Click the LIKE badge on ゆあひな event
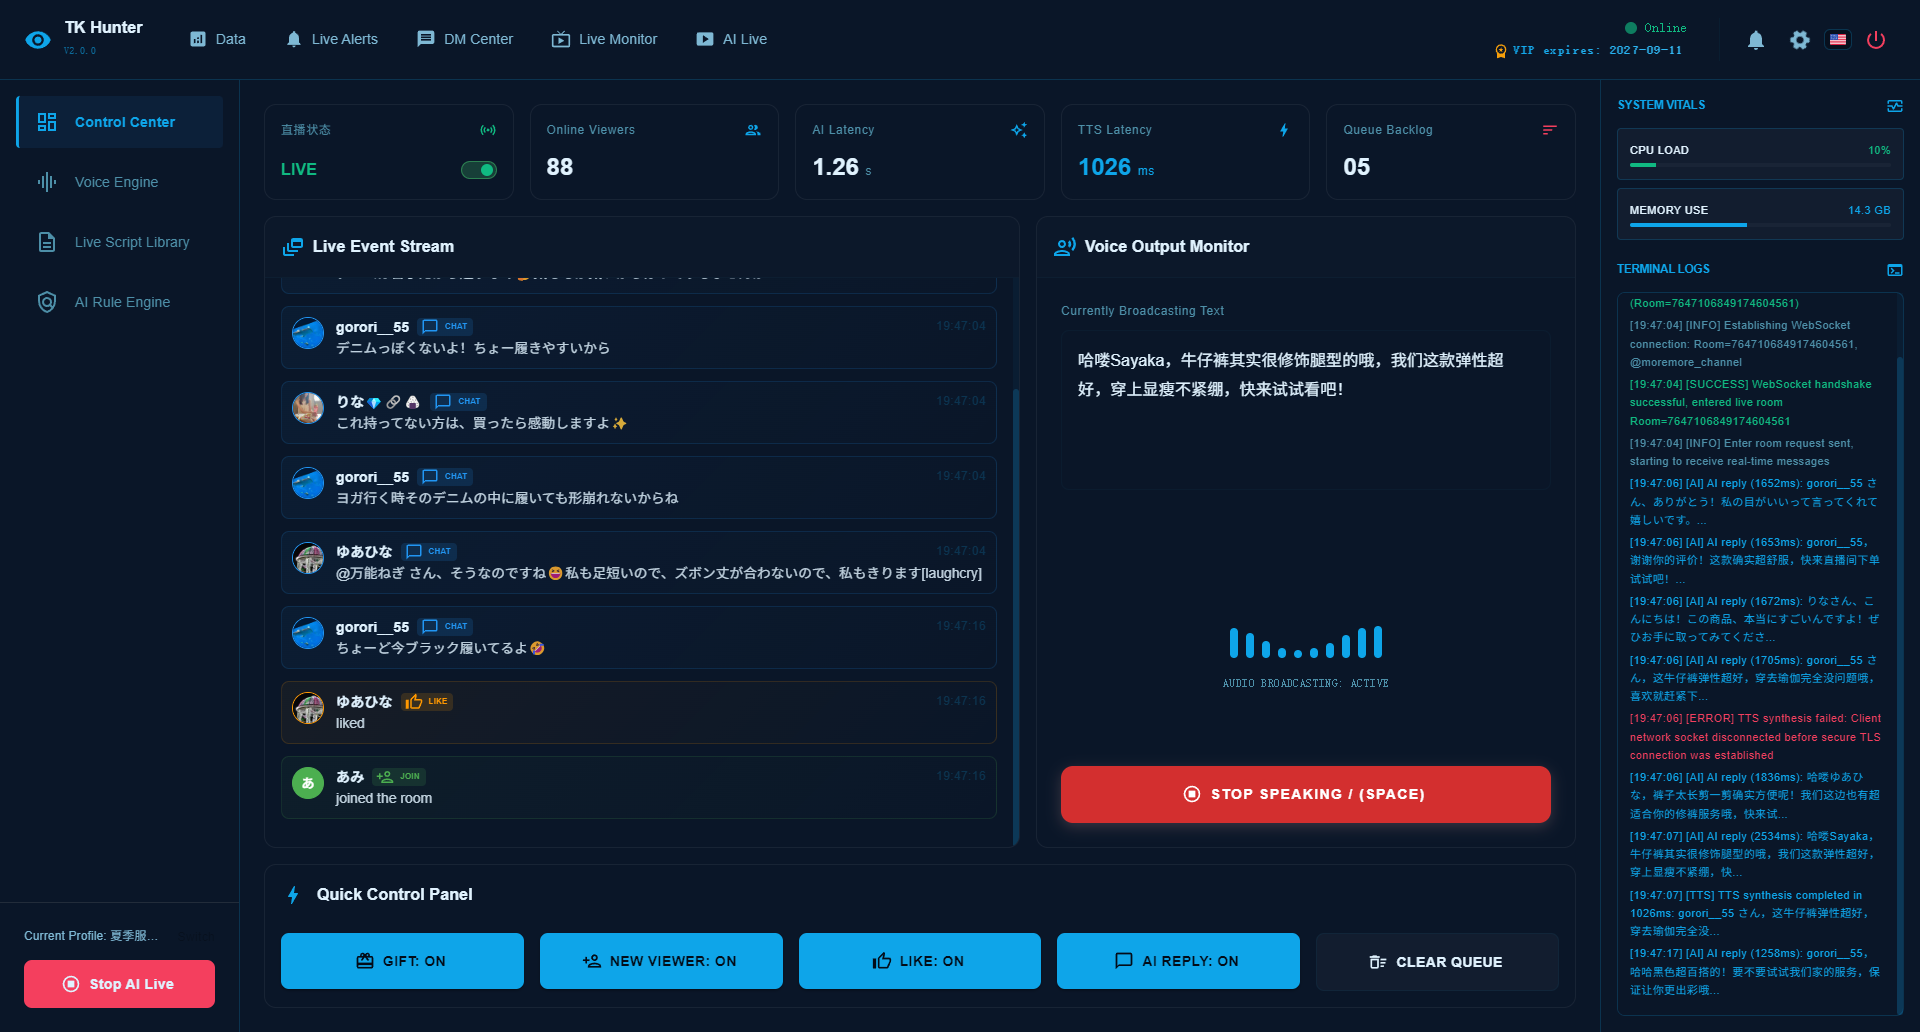Image resolution: width=1920 pixels, height=1032 pixels. pyautogui.click(x=427, y=702)
